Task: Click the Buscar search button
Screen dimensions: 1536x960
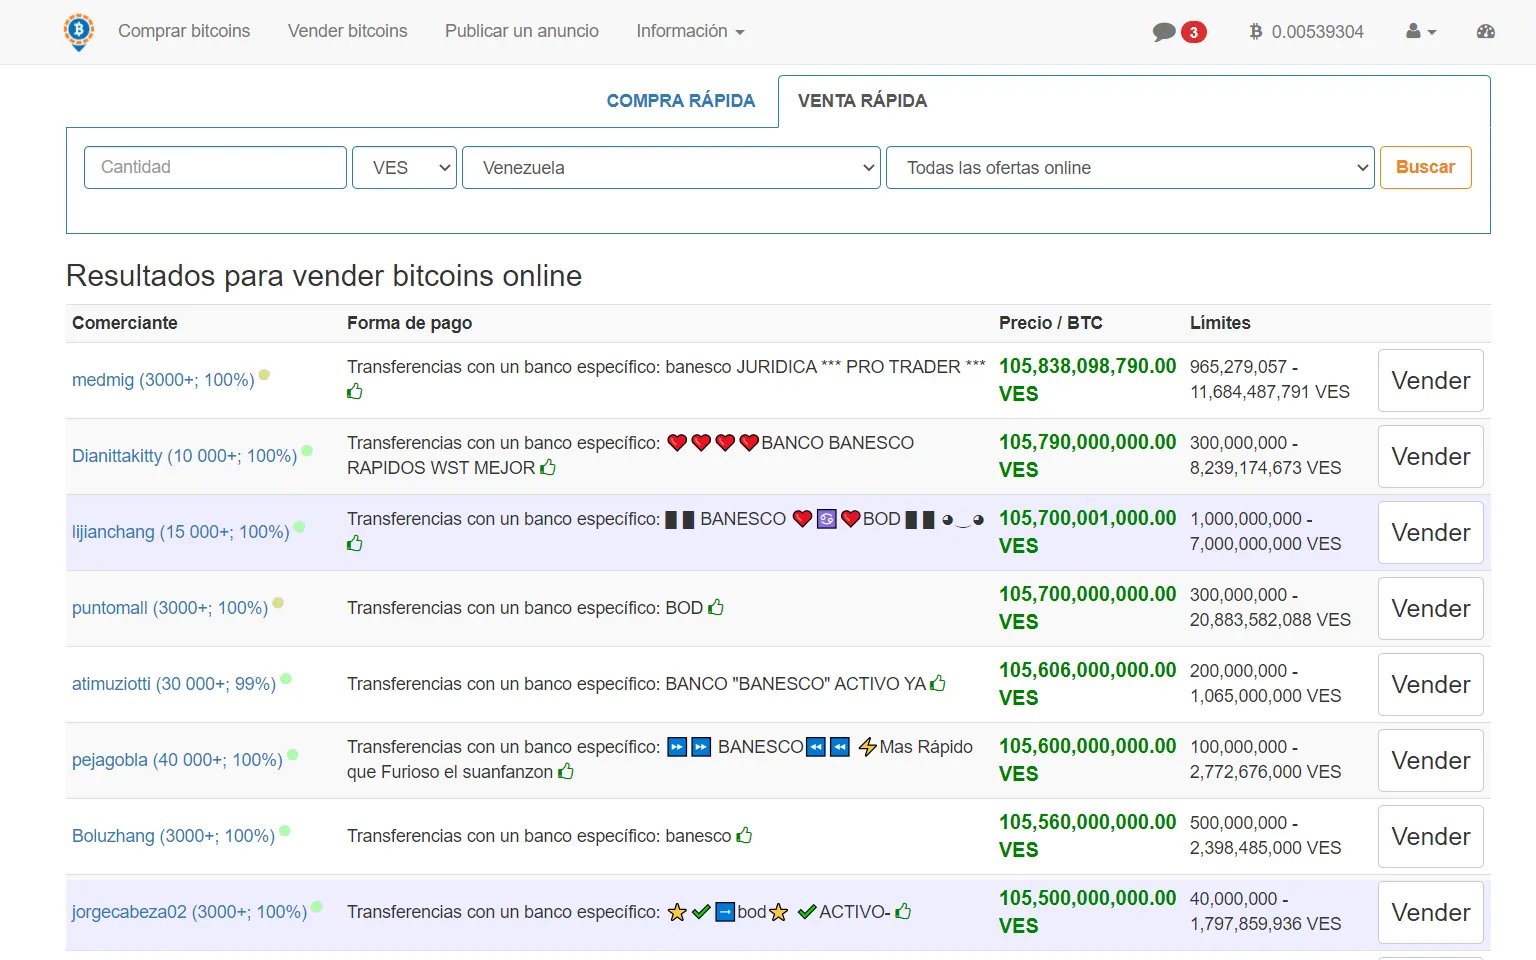Action: coord(1426,167)
